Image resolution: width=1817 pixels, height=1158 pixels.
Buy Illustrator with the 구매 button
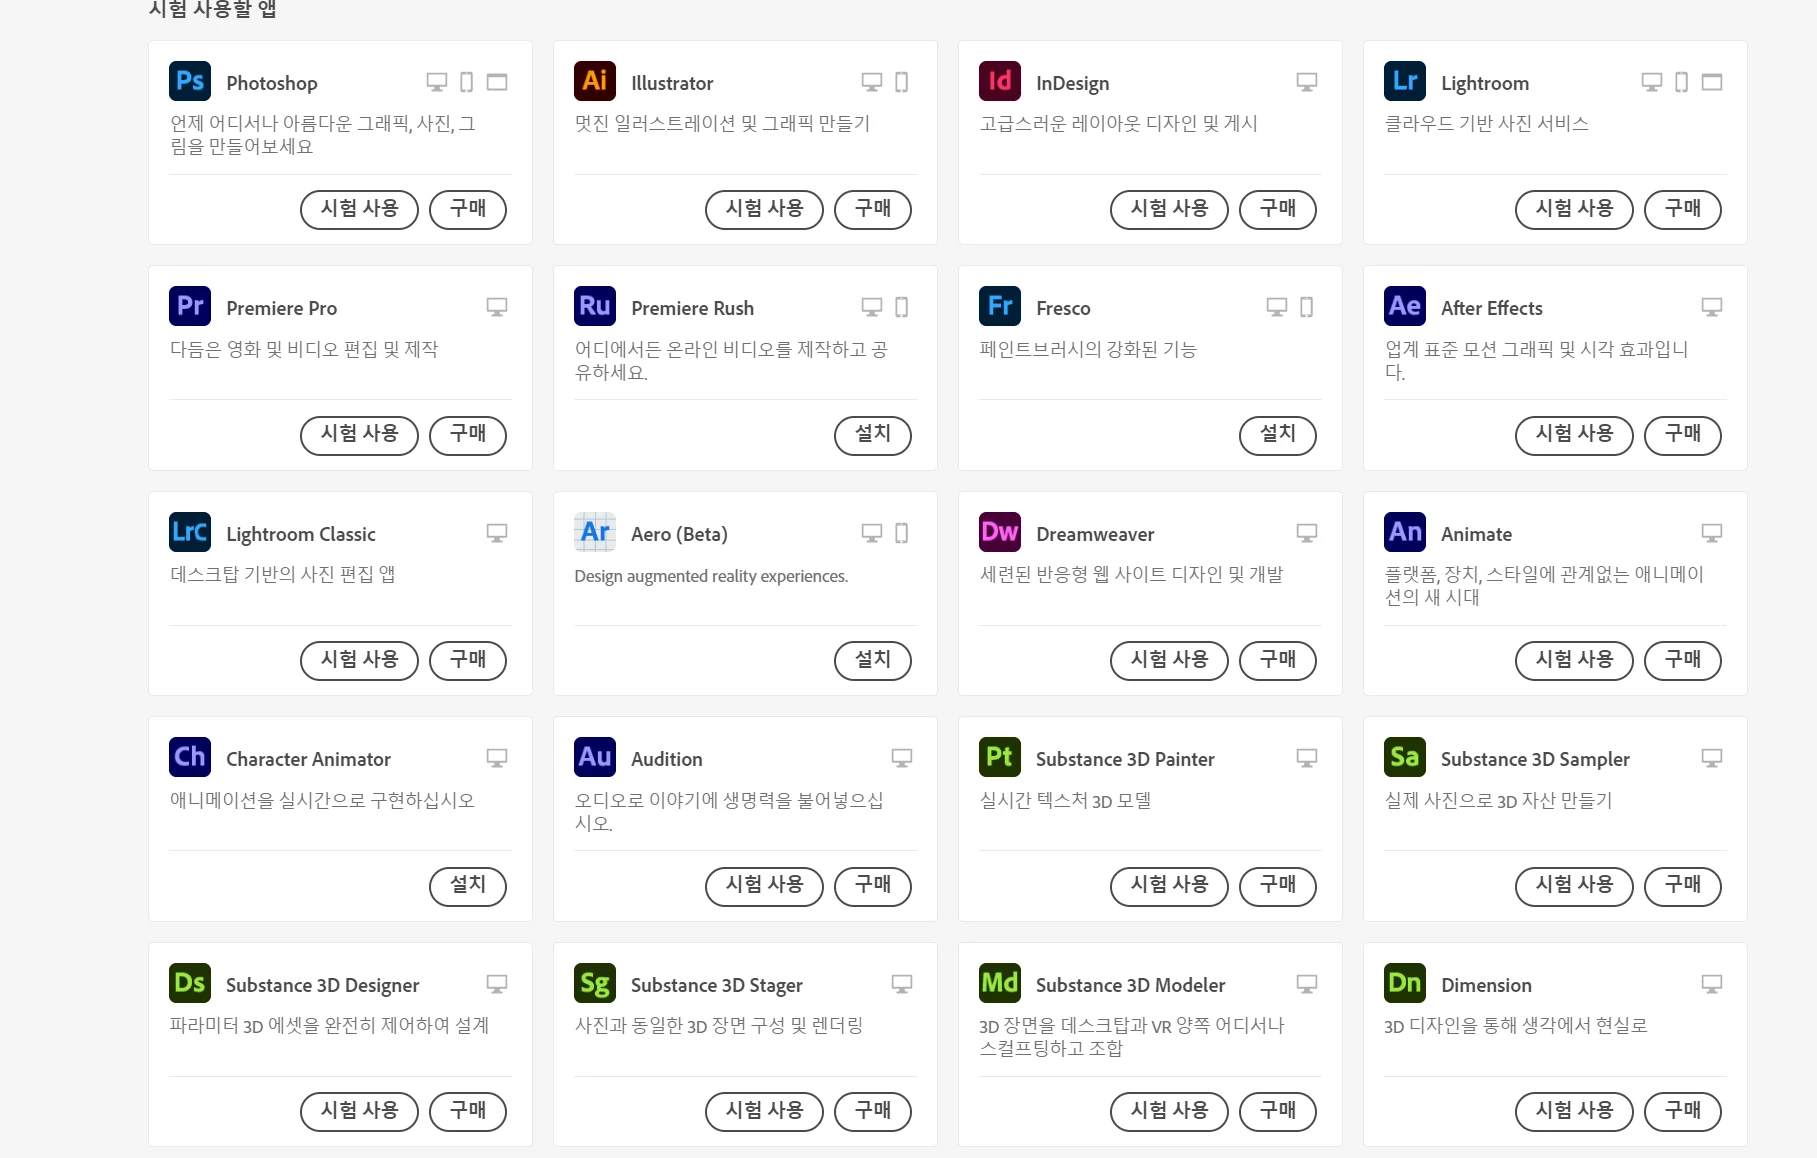873,209
